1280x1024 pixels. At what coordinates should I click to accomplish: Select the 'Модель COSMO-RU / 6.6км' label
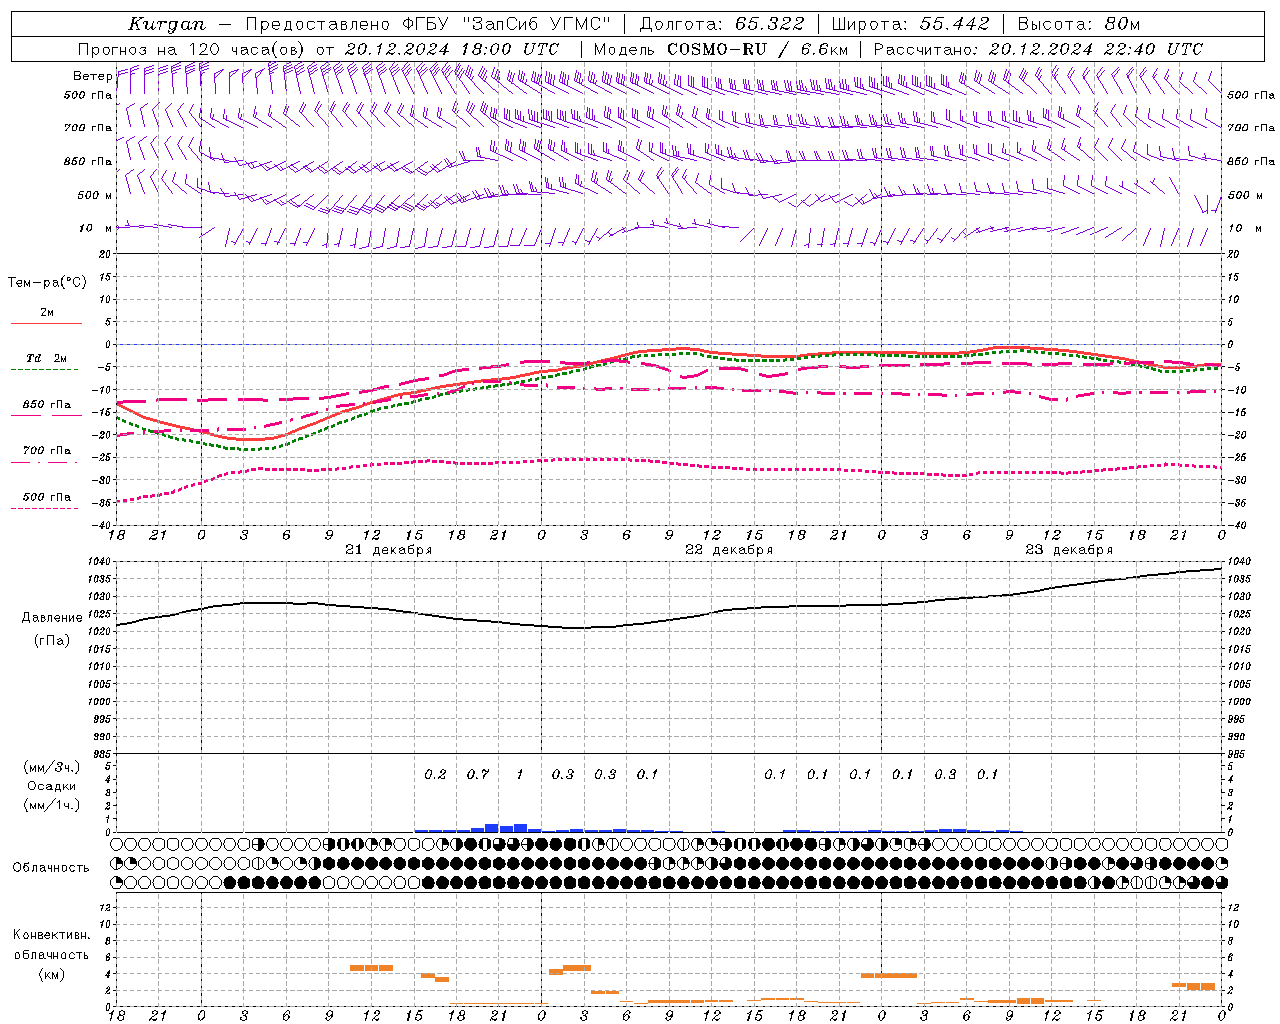(721, 49)
